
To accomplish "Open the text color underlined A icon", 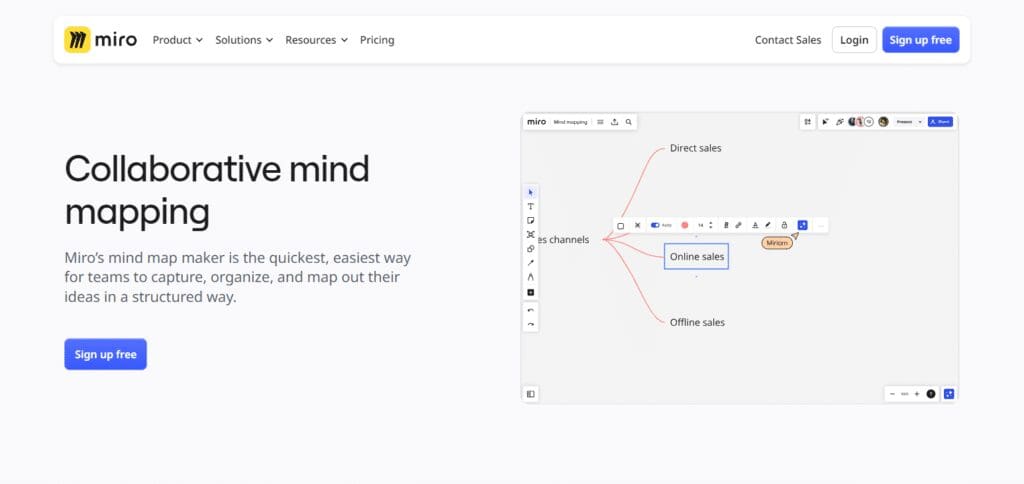I will (x=755, y=225).
